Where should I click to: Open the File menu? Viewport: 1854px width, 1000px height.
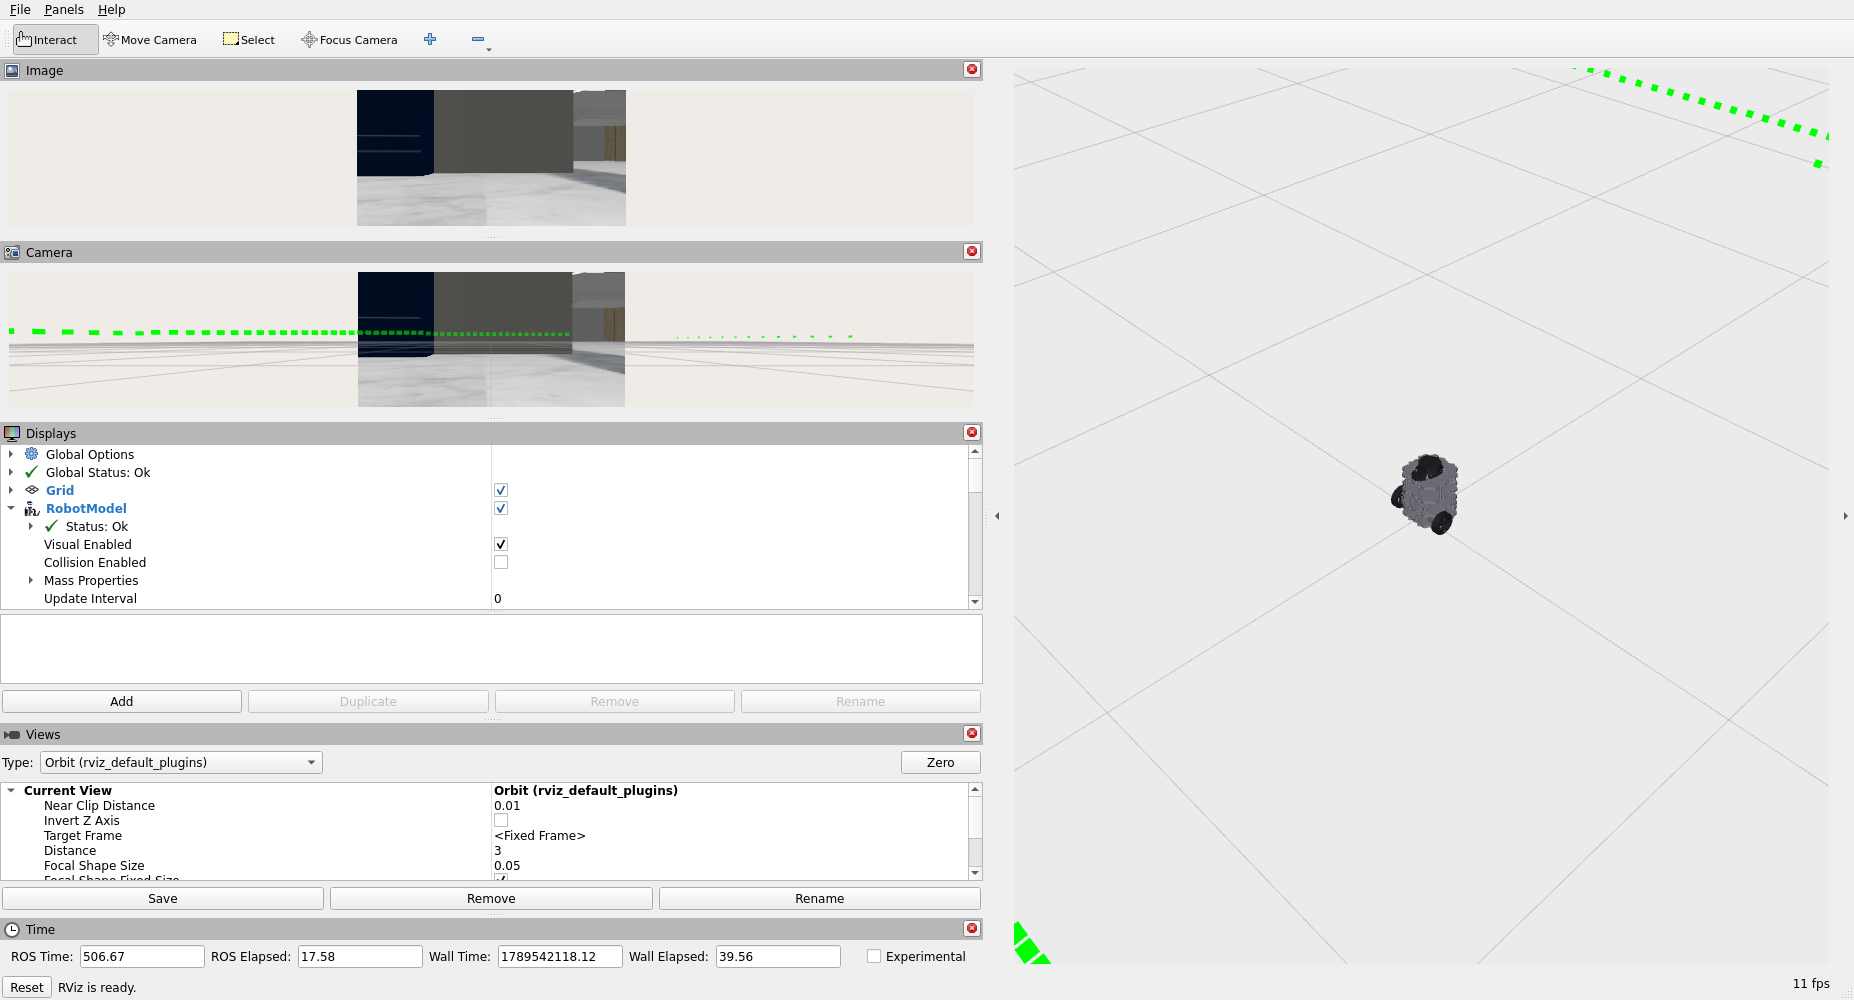[20, 9]
